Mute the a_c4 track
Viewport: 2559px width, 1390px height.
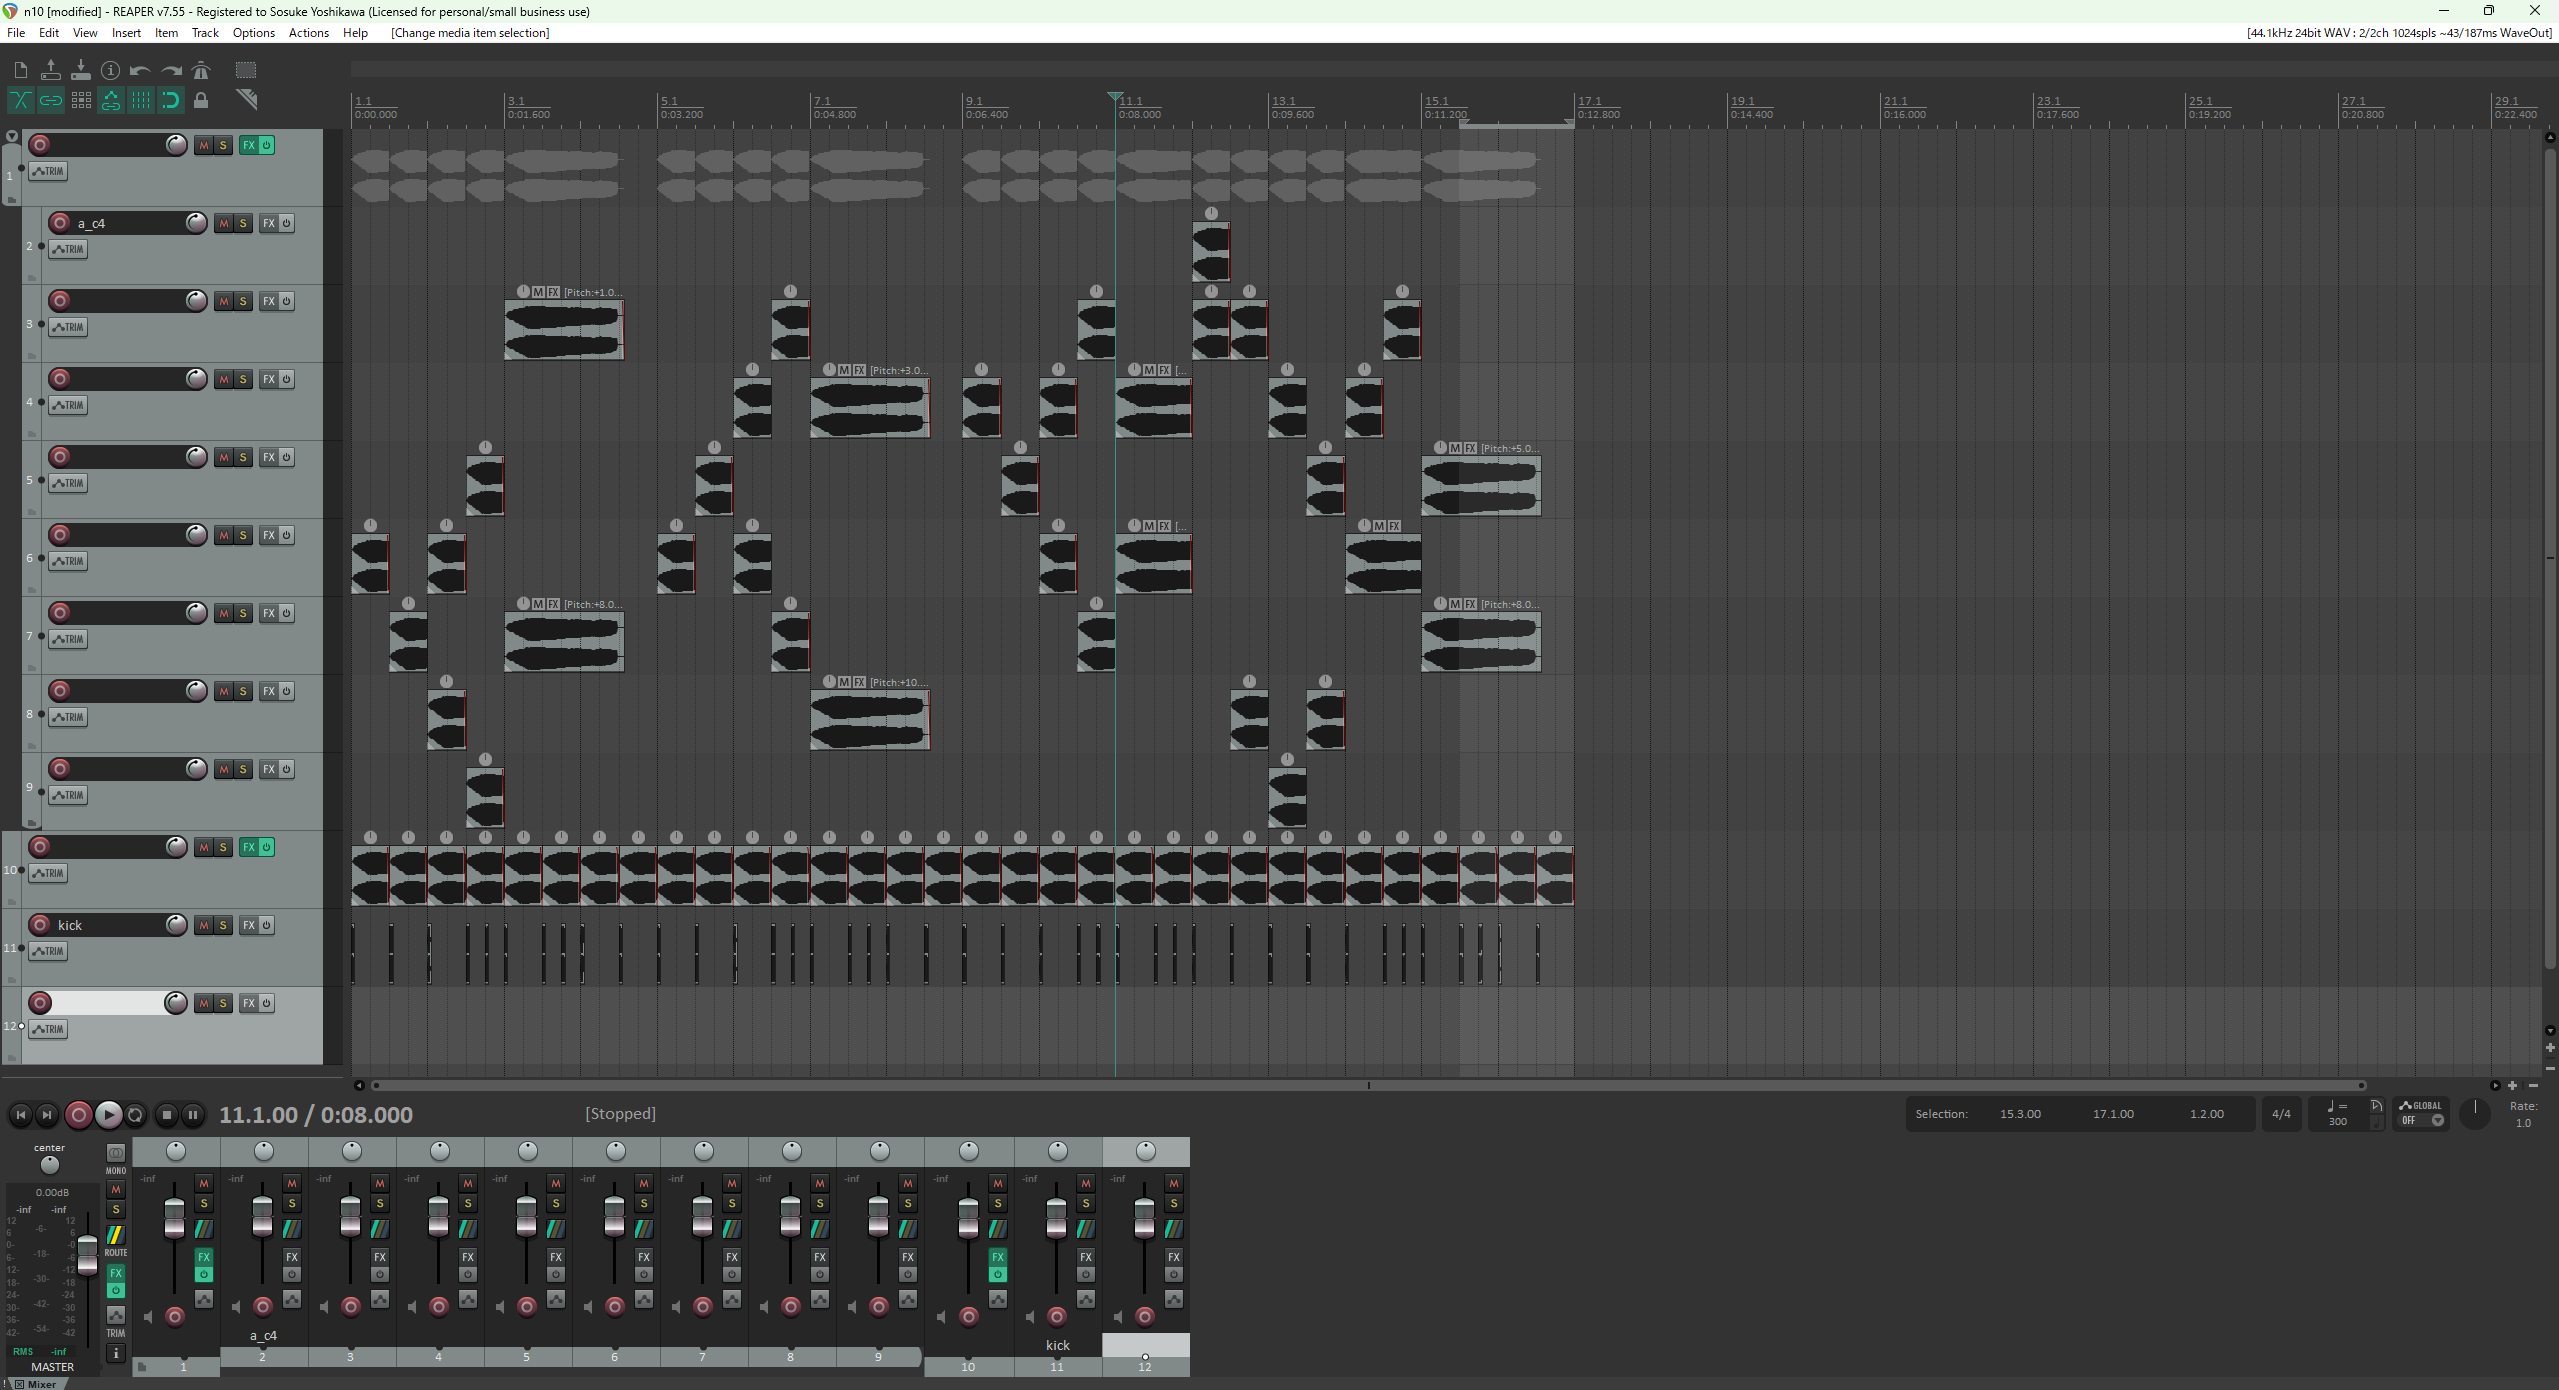pyautogui.click(x=224, y=223)
